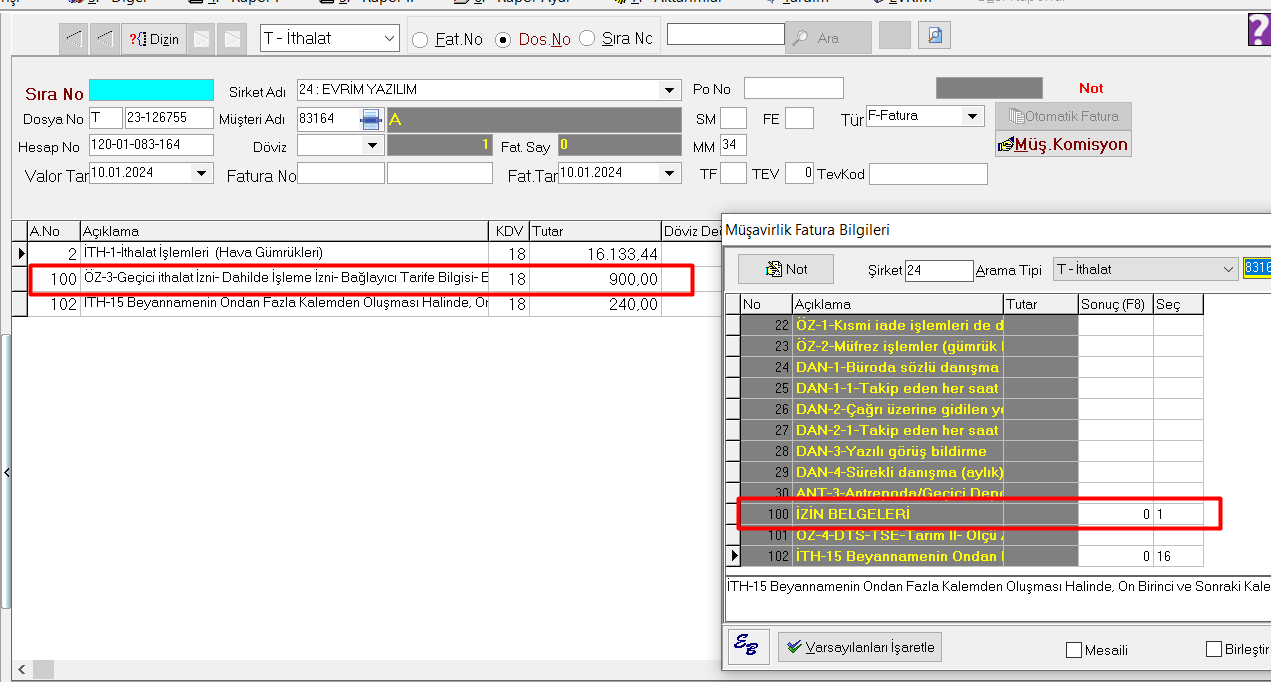Select the Fat.No radio button
The image size is (1271, 682).
(x=420, y=40)
